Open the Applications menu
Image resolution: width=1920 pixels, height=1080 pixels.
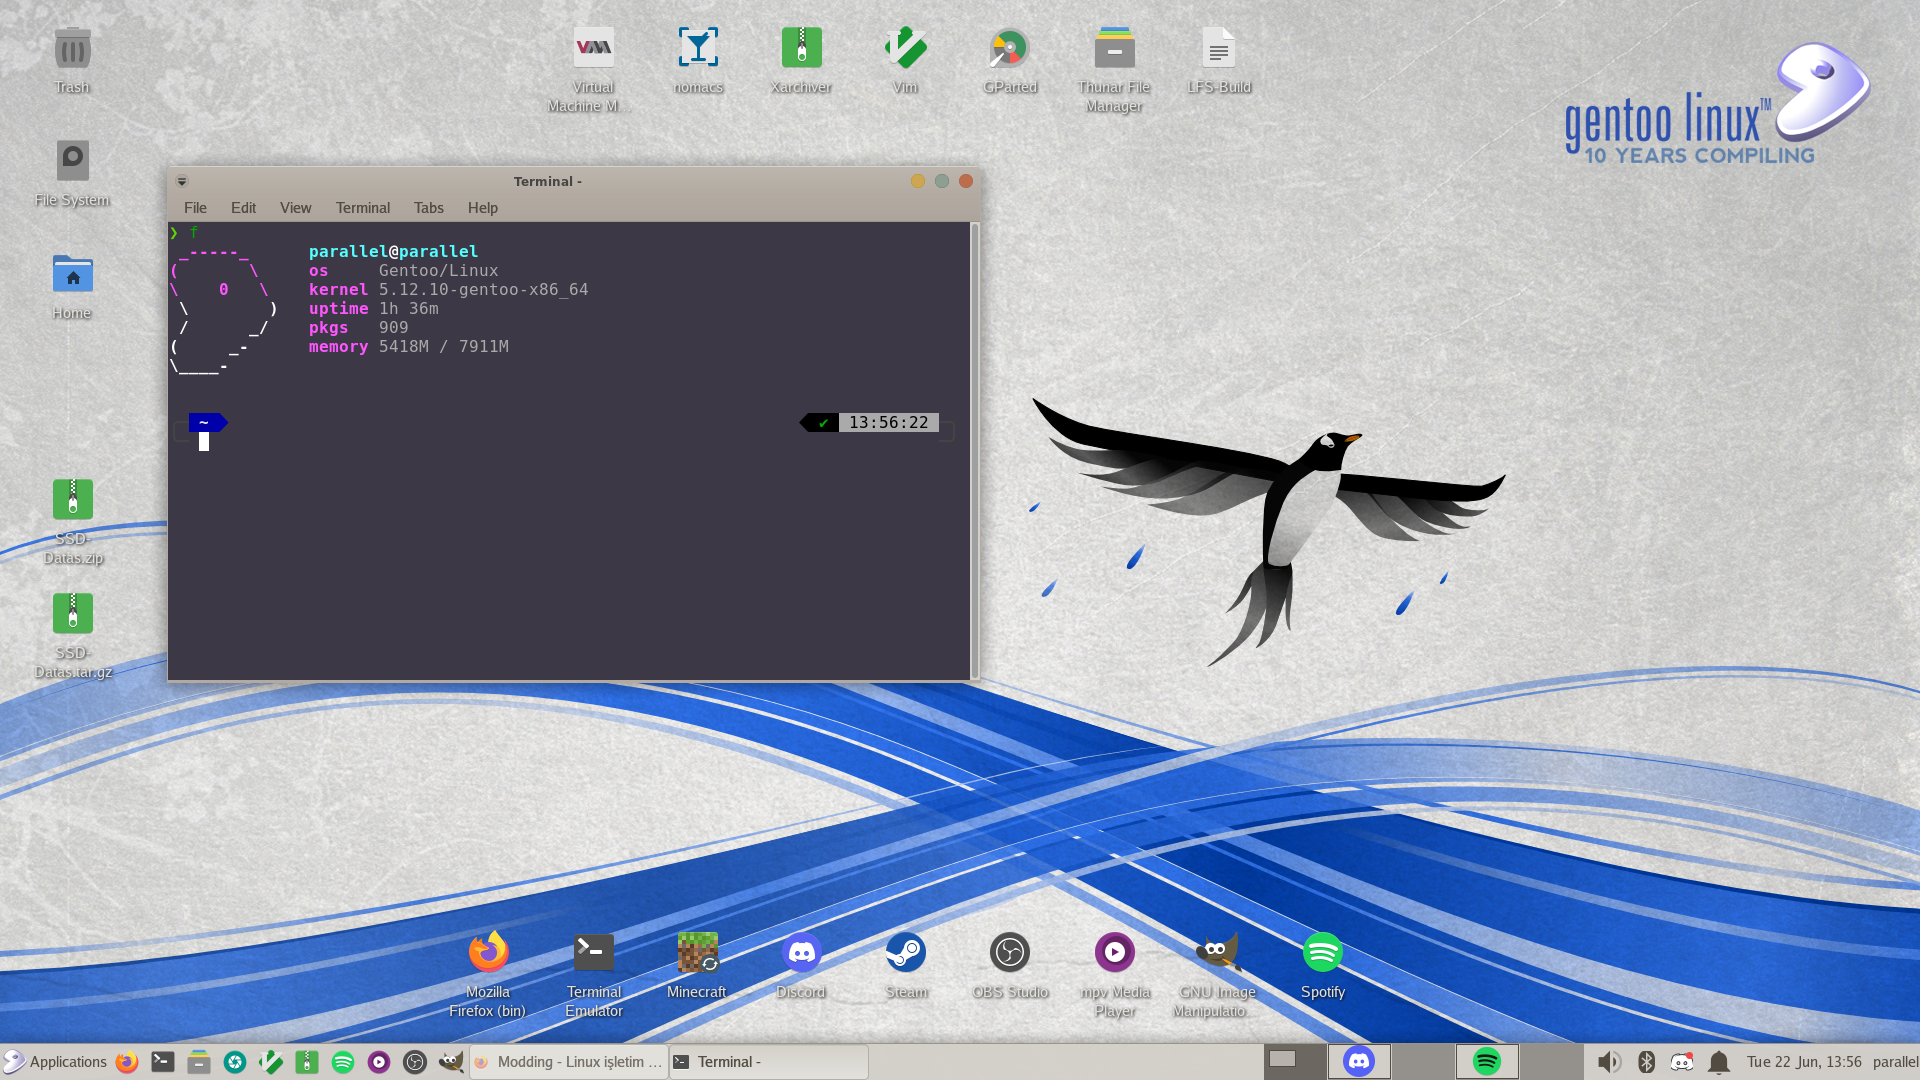pyautogui.click(x=55, y=1062)
